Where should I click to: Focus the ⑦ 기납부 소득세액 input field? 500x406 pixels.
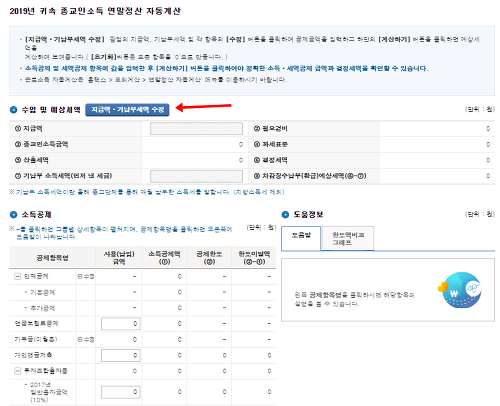point(196,176)
